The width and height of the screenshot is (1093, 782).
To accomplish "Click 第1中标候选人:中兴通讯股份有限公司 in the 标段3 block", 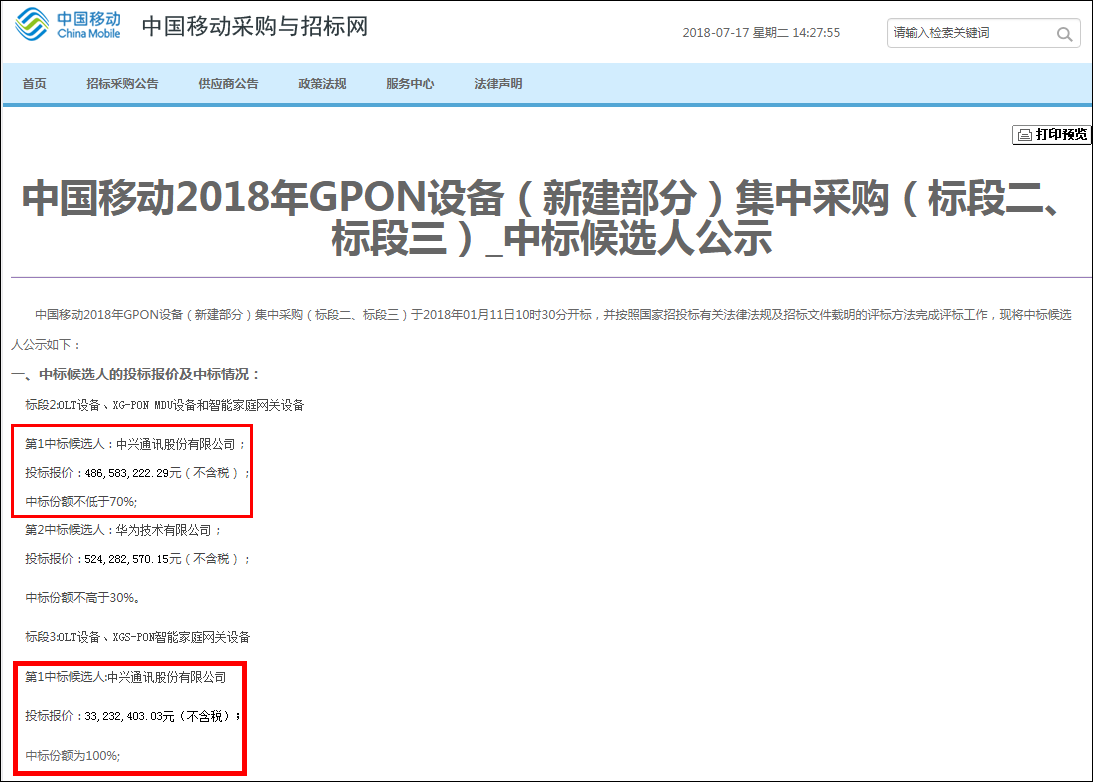I will pos(125,677).
